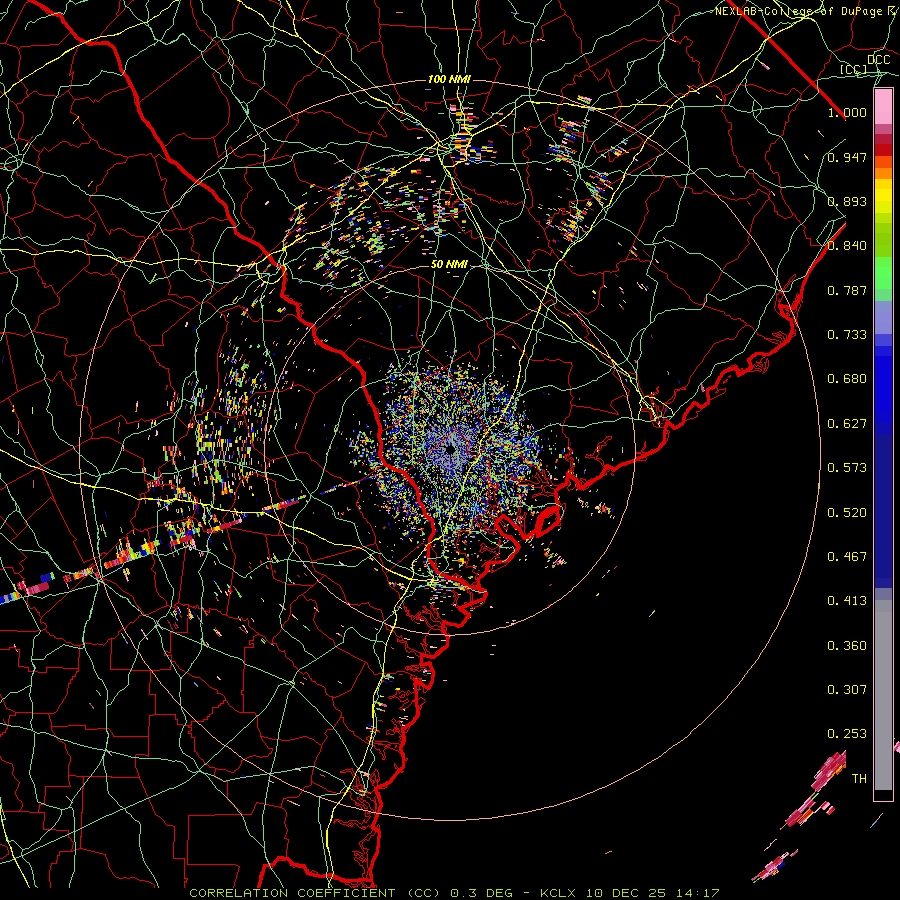The width and height of the screenshot is (900, 900).
Task: Select the 0.680 scale value
Action: pos(847,379)
